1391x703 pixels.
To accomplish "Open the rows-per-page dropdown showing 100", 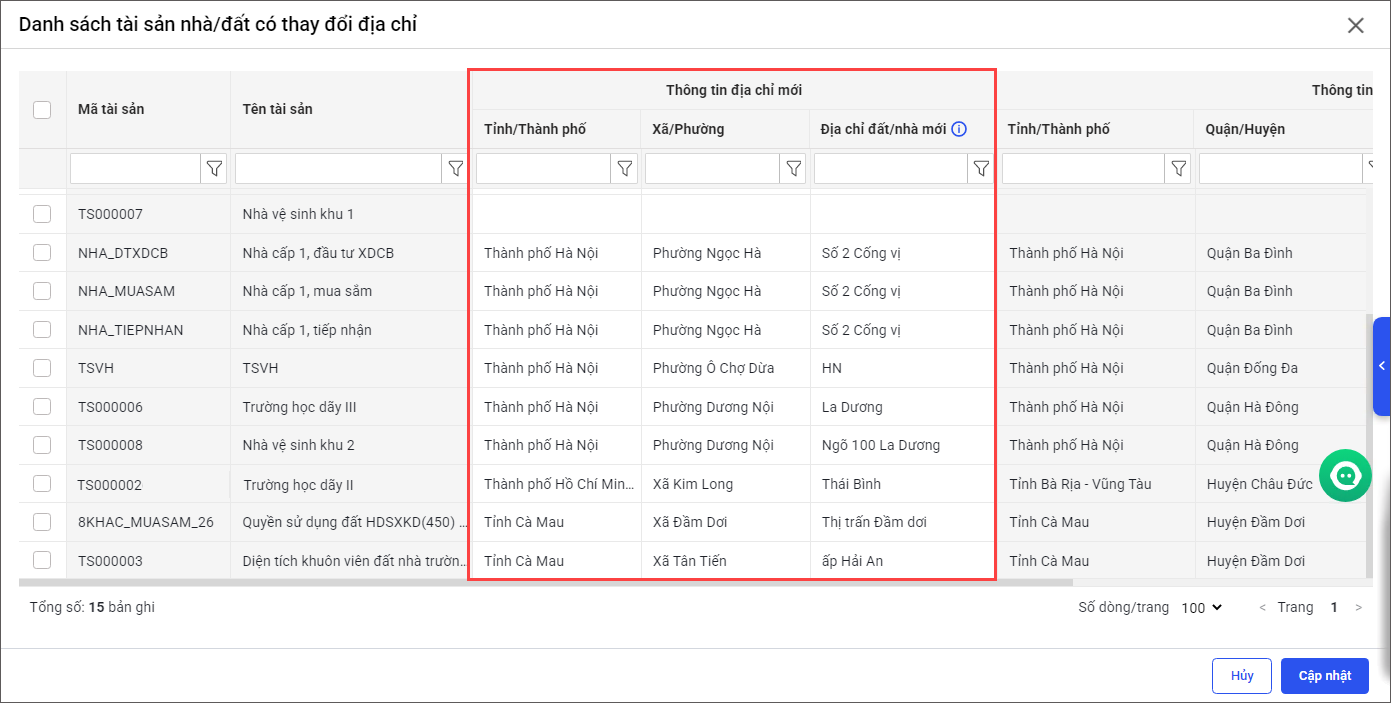I will tap(1201, 608).
